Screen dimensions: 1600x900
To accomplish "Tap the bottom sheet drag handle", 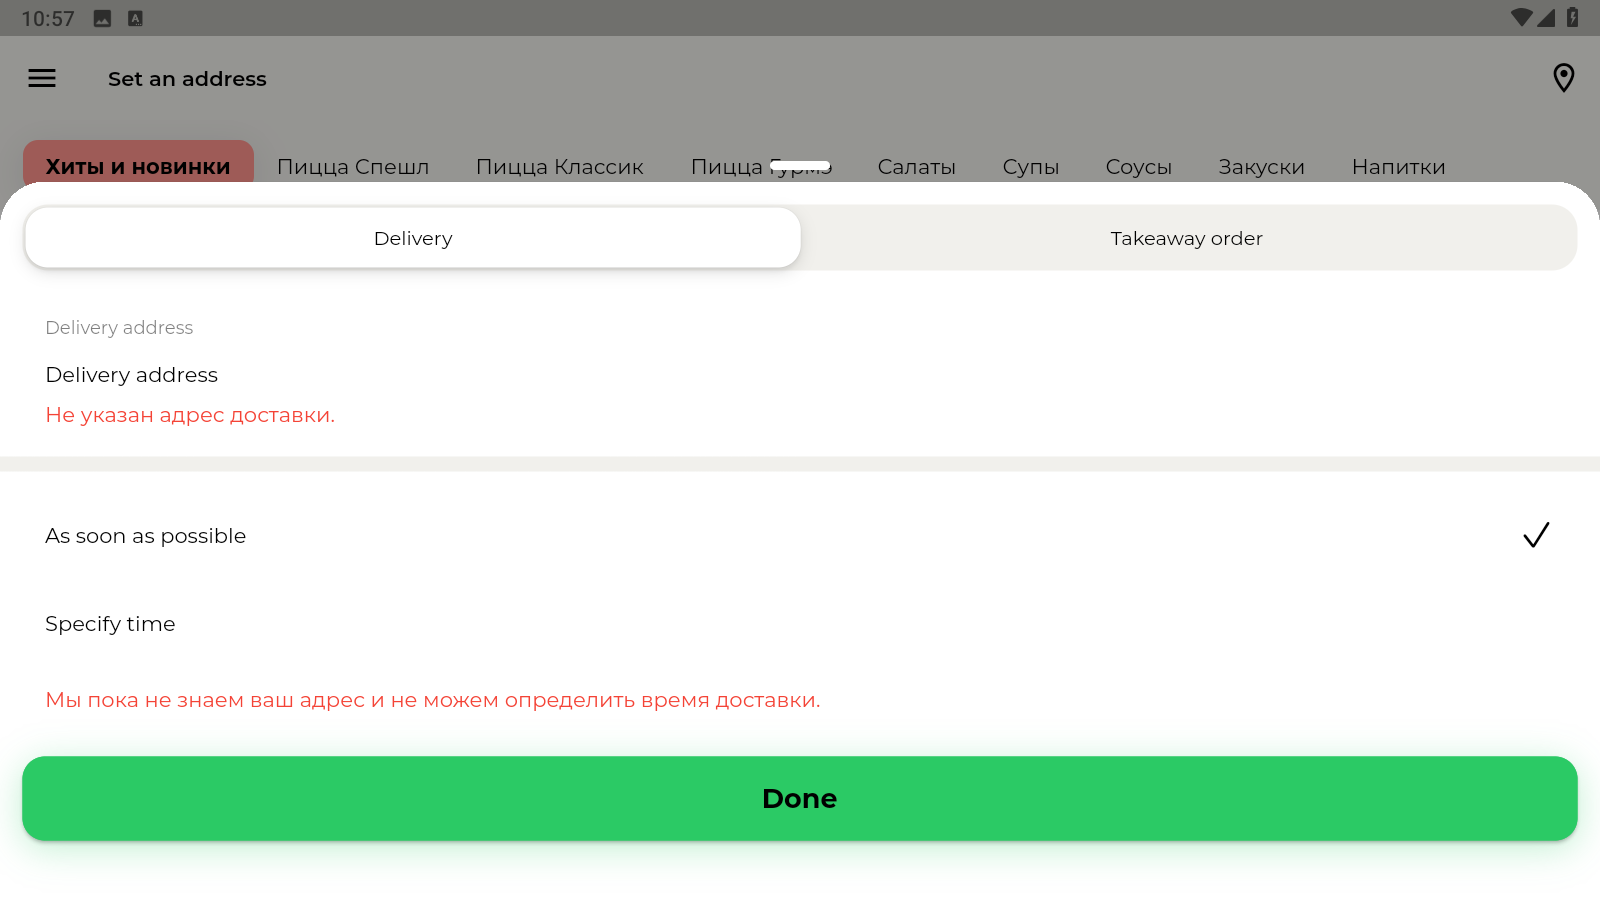I will click(x=800, y=165).
